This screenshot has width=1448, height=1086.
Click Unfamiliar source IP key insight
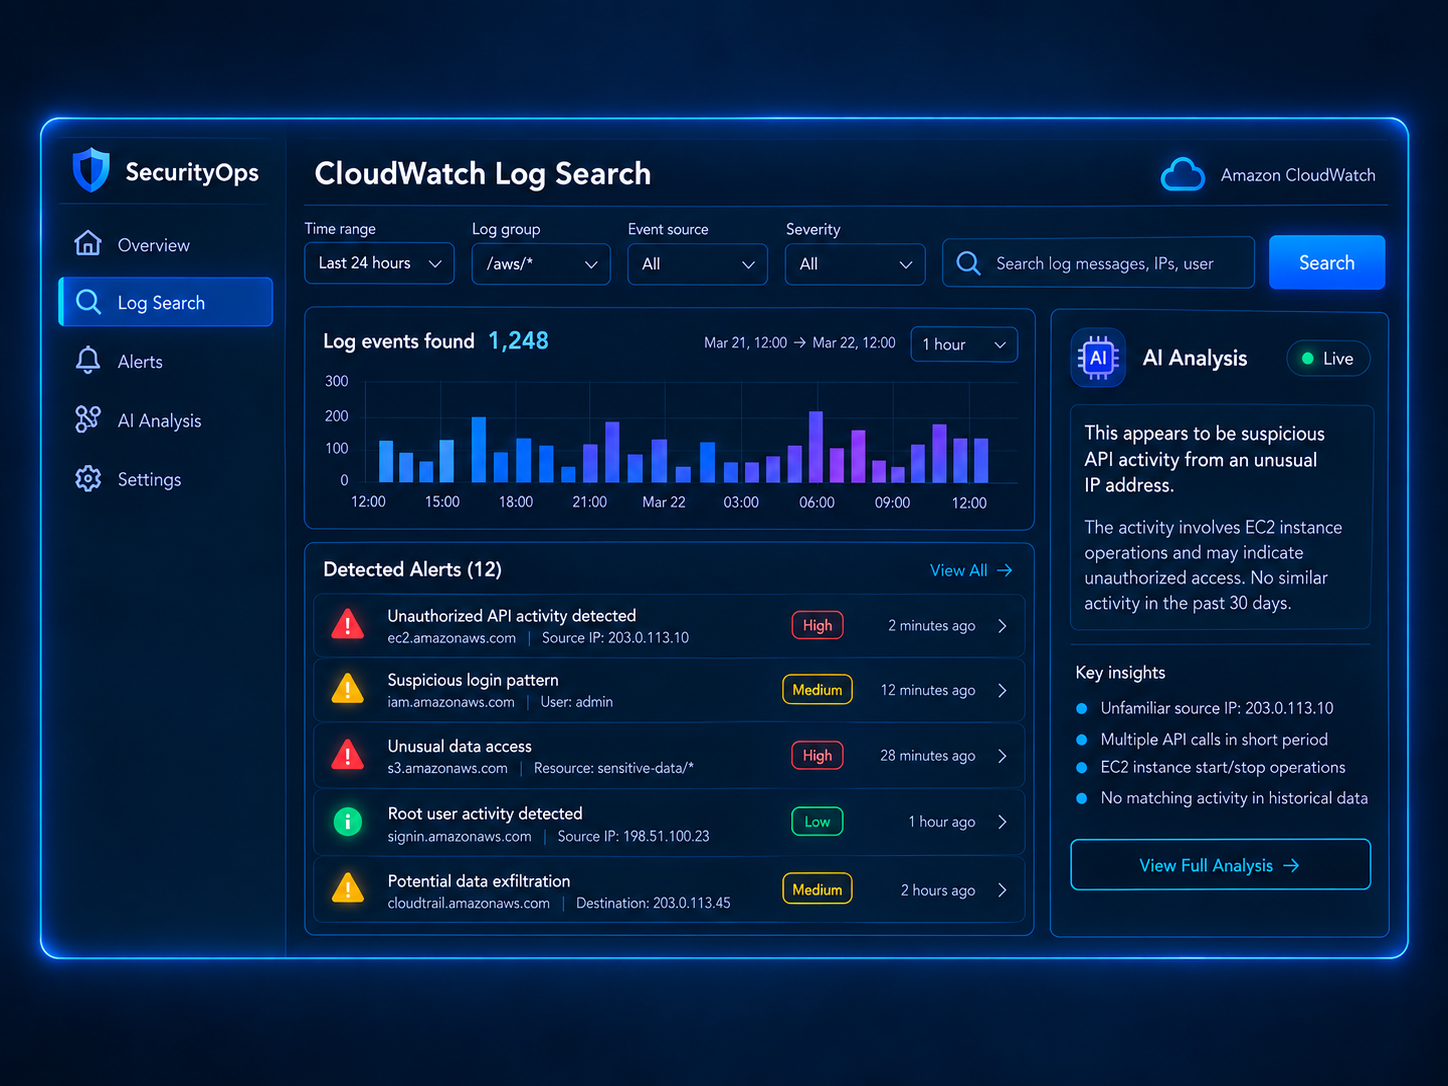coord(1217,708)
